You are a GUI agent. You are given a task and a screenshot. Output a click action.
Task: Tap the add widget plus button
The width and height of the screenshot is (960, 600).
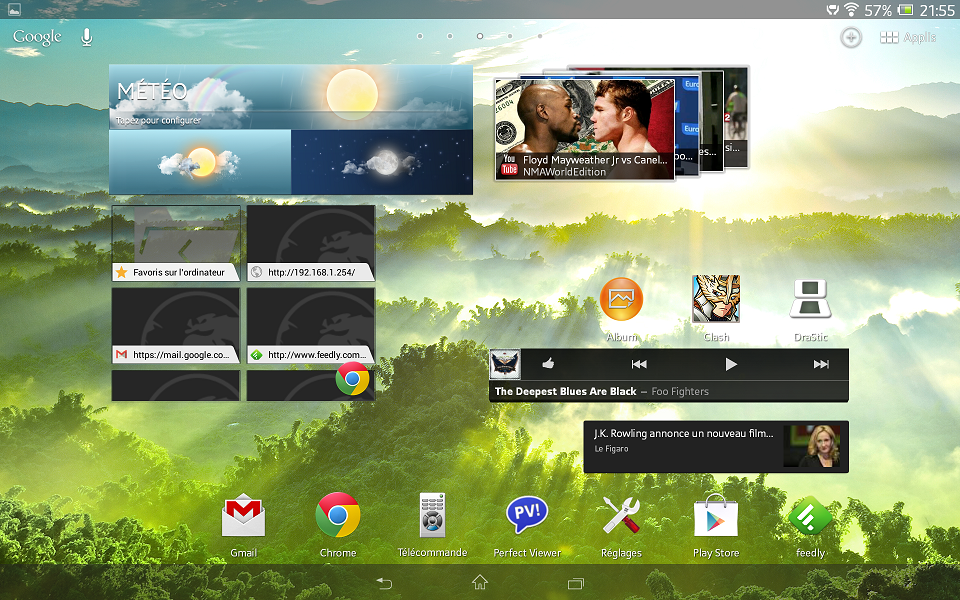click(850, 37)
